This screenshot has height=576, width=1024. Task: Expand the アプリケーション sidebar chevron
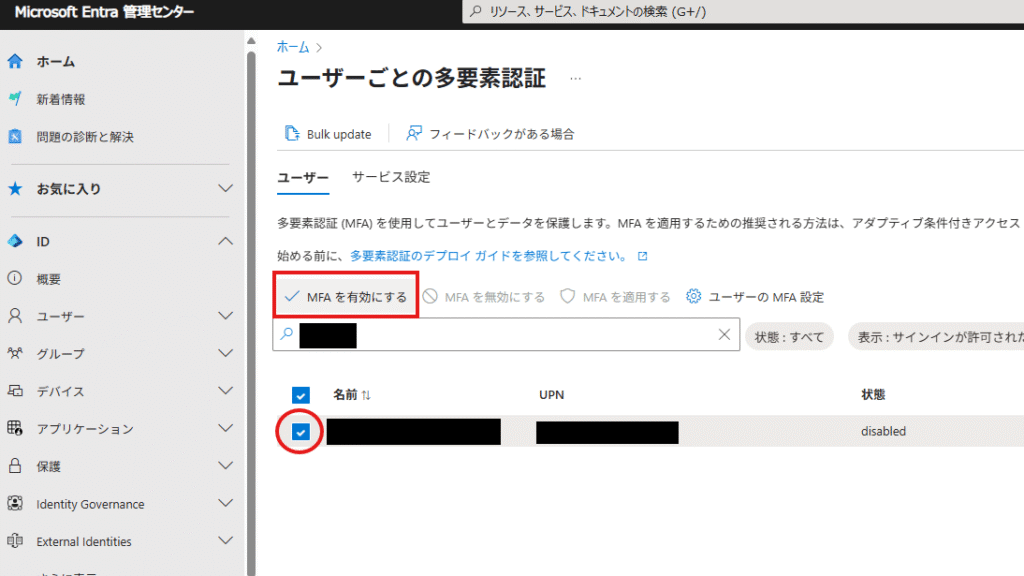(x=225, y=428)
